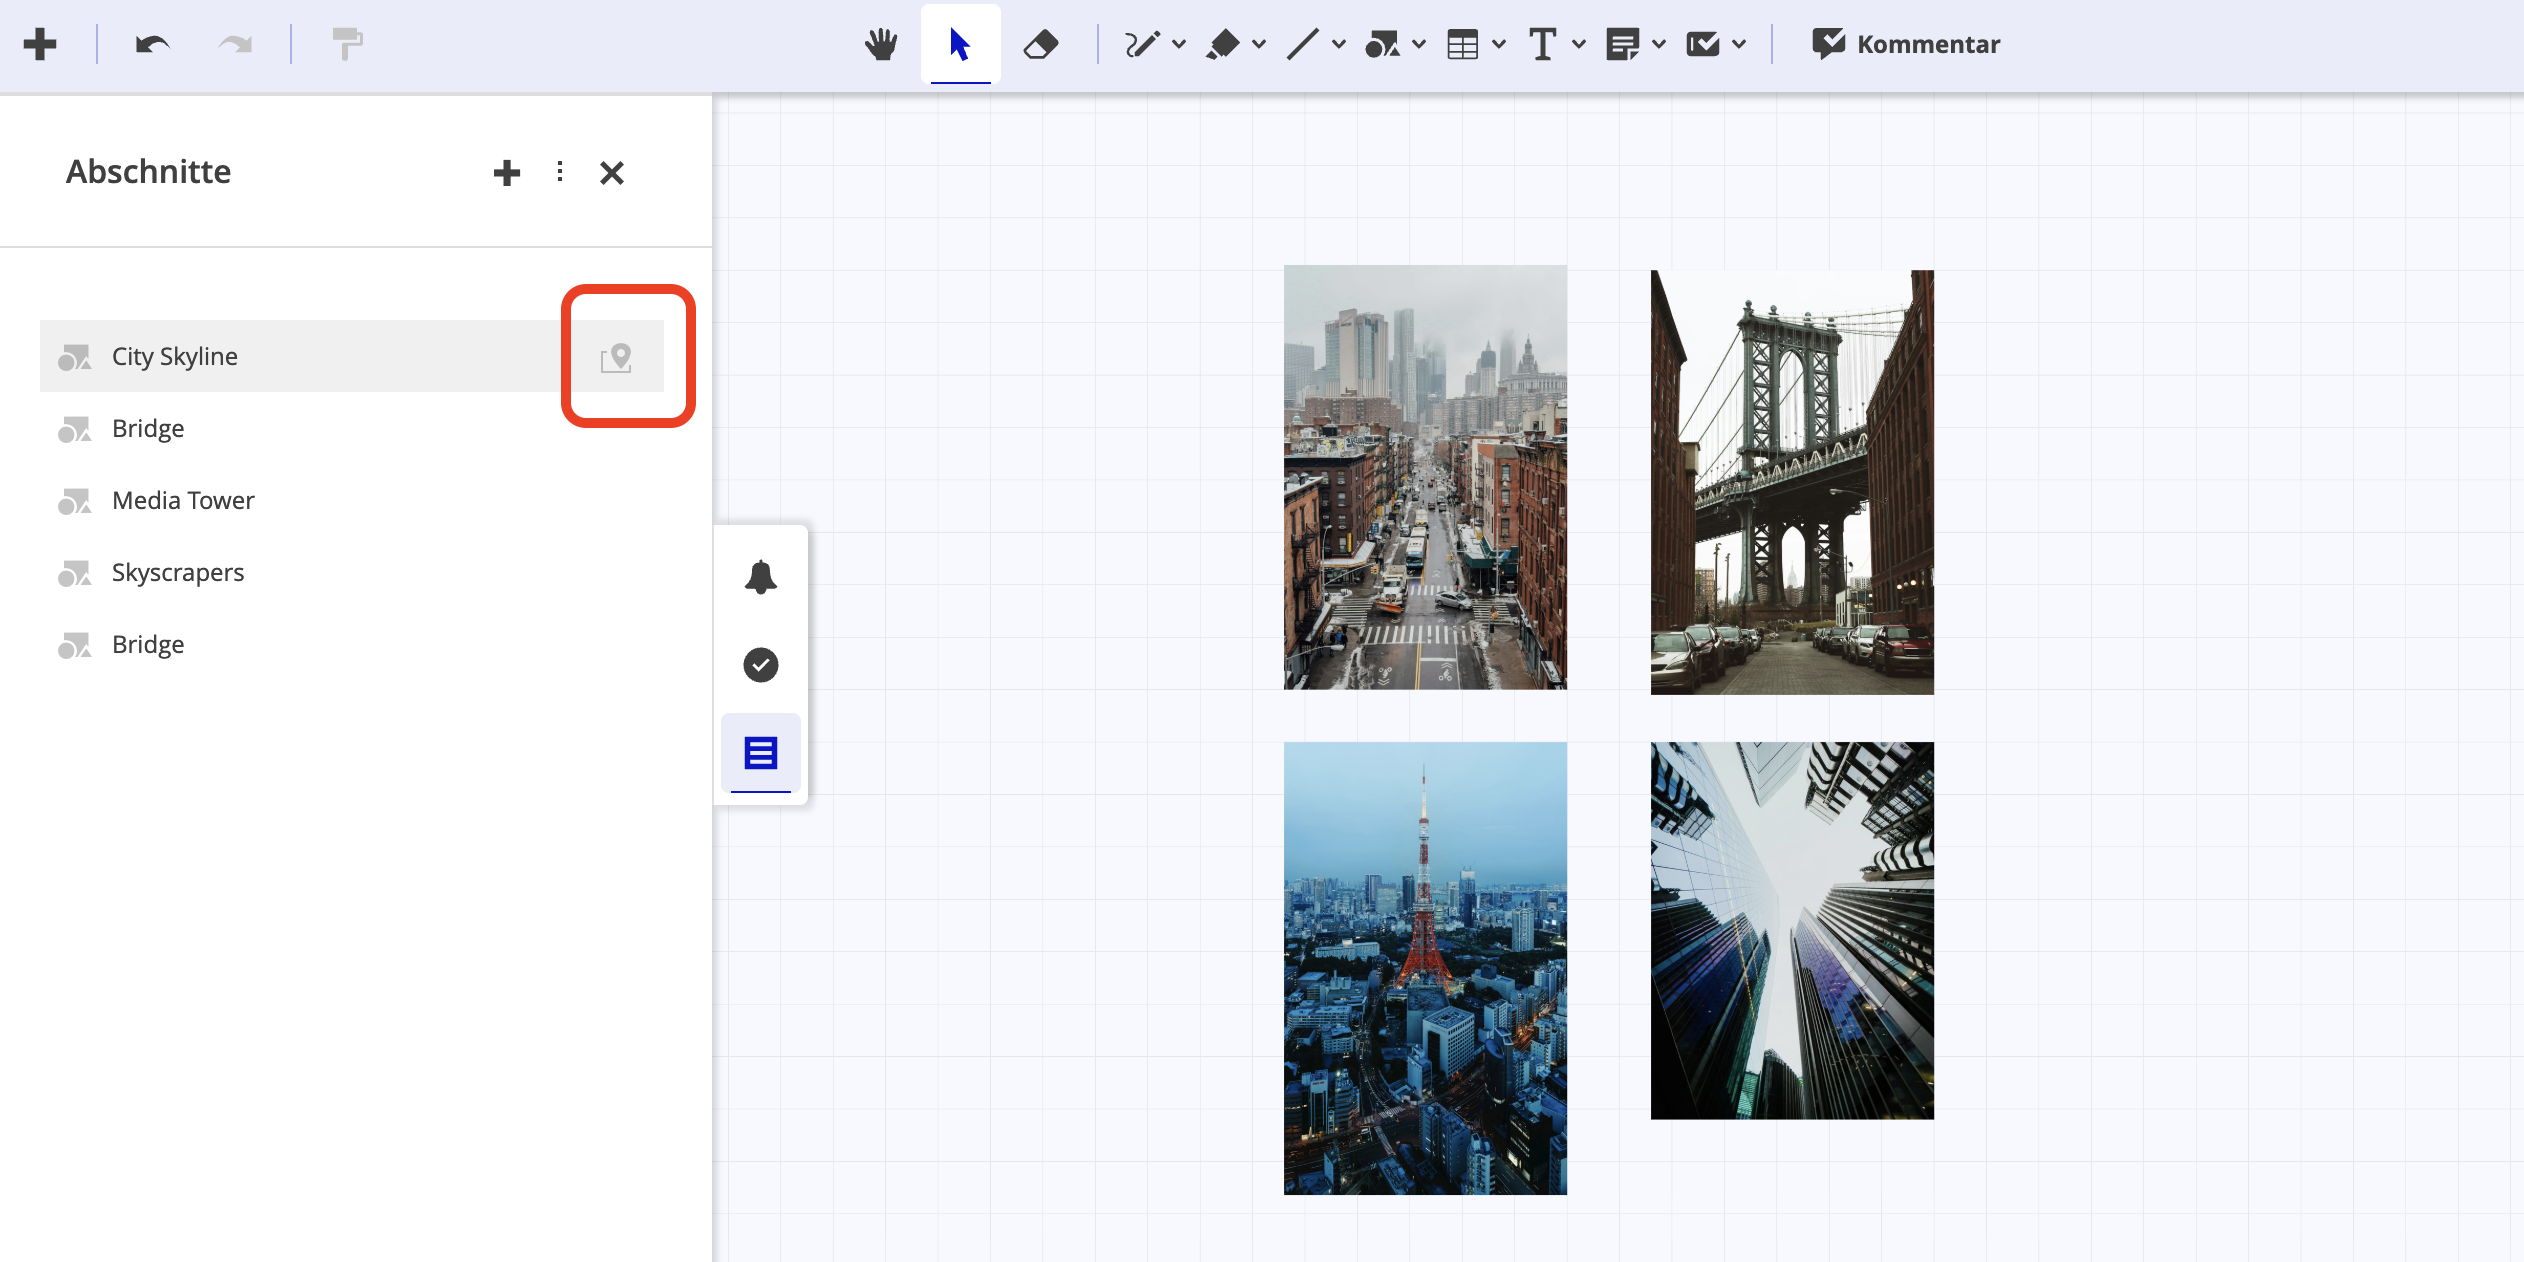The height and width of the screenshot is (1262, 2524).
Task: Select the Text tool
Action: tap(1542, 44)
